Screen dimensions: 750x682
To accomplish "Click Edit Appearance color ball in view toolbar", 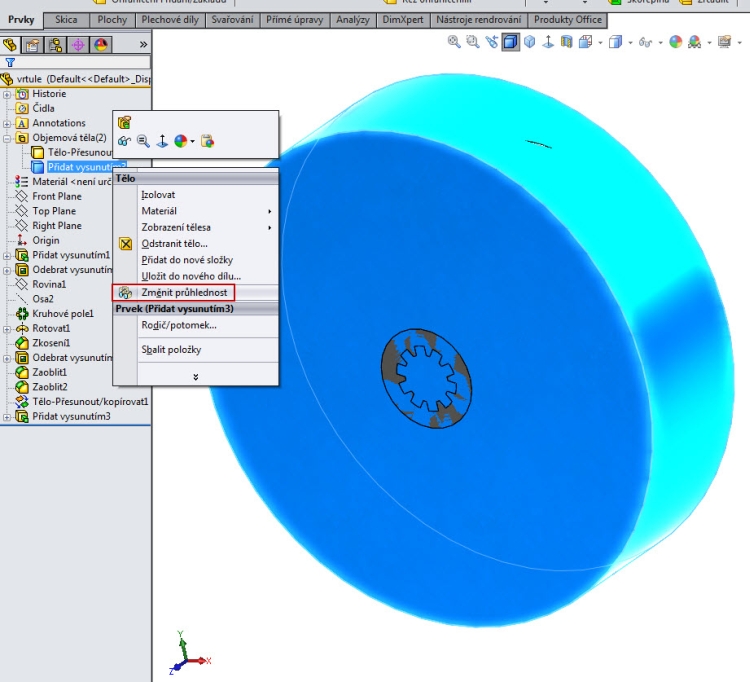I will (675, 42).
